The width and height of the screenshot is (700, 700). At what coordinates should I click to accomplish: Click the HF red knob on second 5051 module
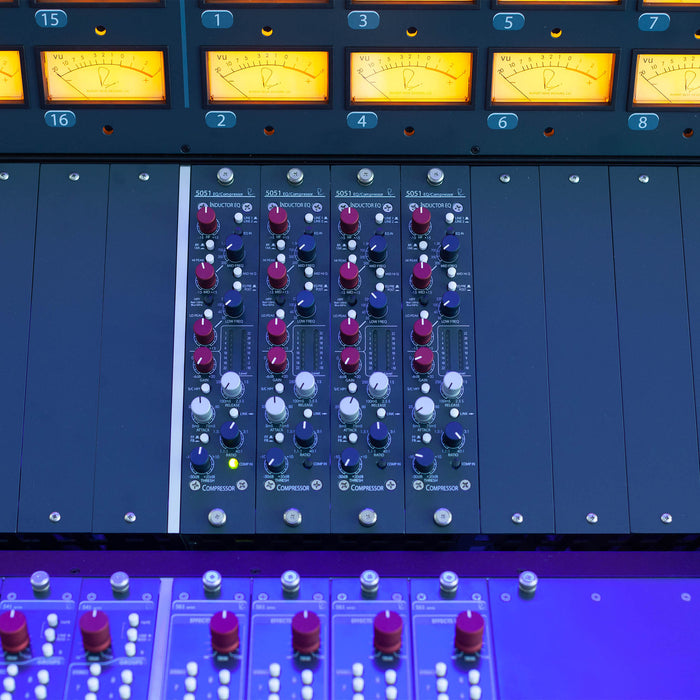pyautogui.click(x=278, y=220)
